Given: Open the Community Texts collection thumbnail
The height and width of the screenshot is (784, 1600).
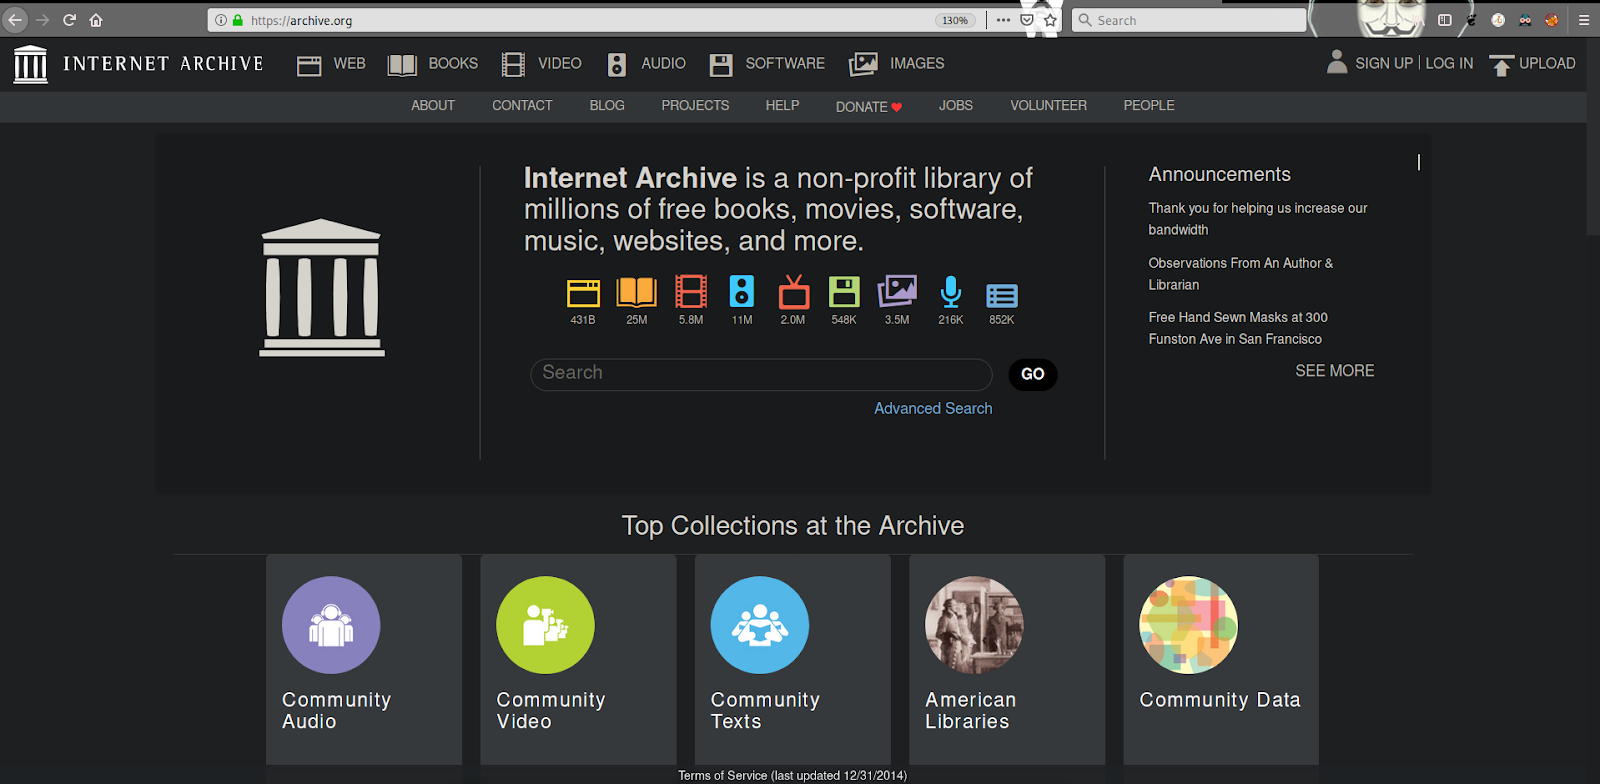Looking at the screenshot, I should coord(760,625).
